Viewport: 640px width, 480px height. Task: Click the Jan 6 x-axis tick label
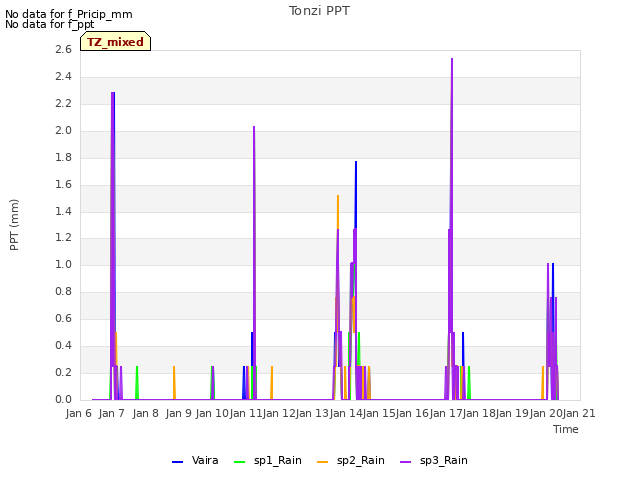point(79,413)
